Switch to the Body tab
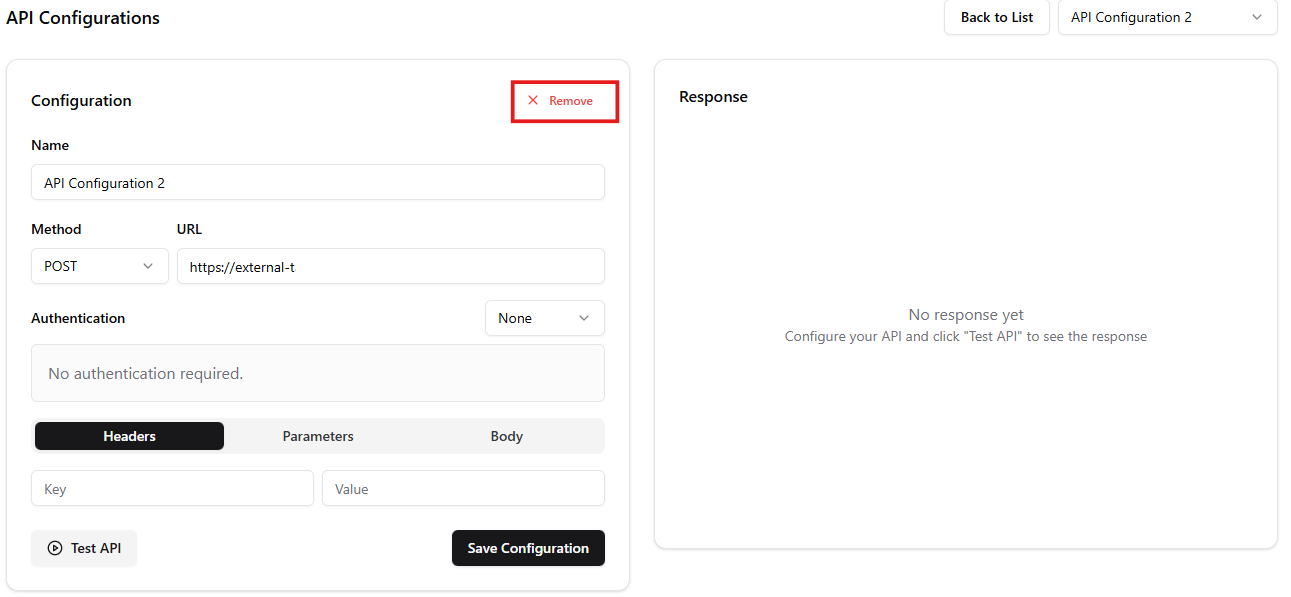1291x597 pixels. click(506, 436)
